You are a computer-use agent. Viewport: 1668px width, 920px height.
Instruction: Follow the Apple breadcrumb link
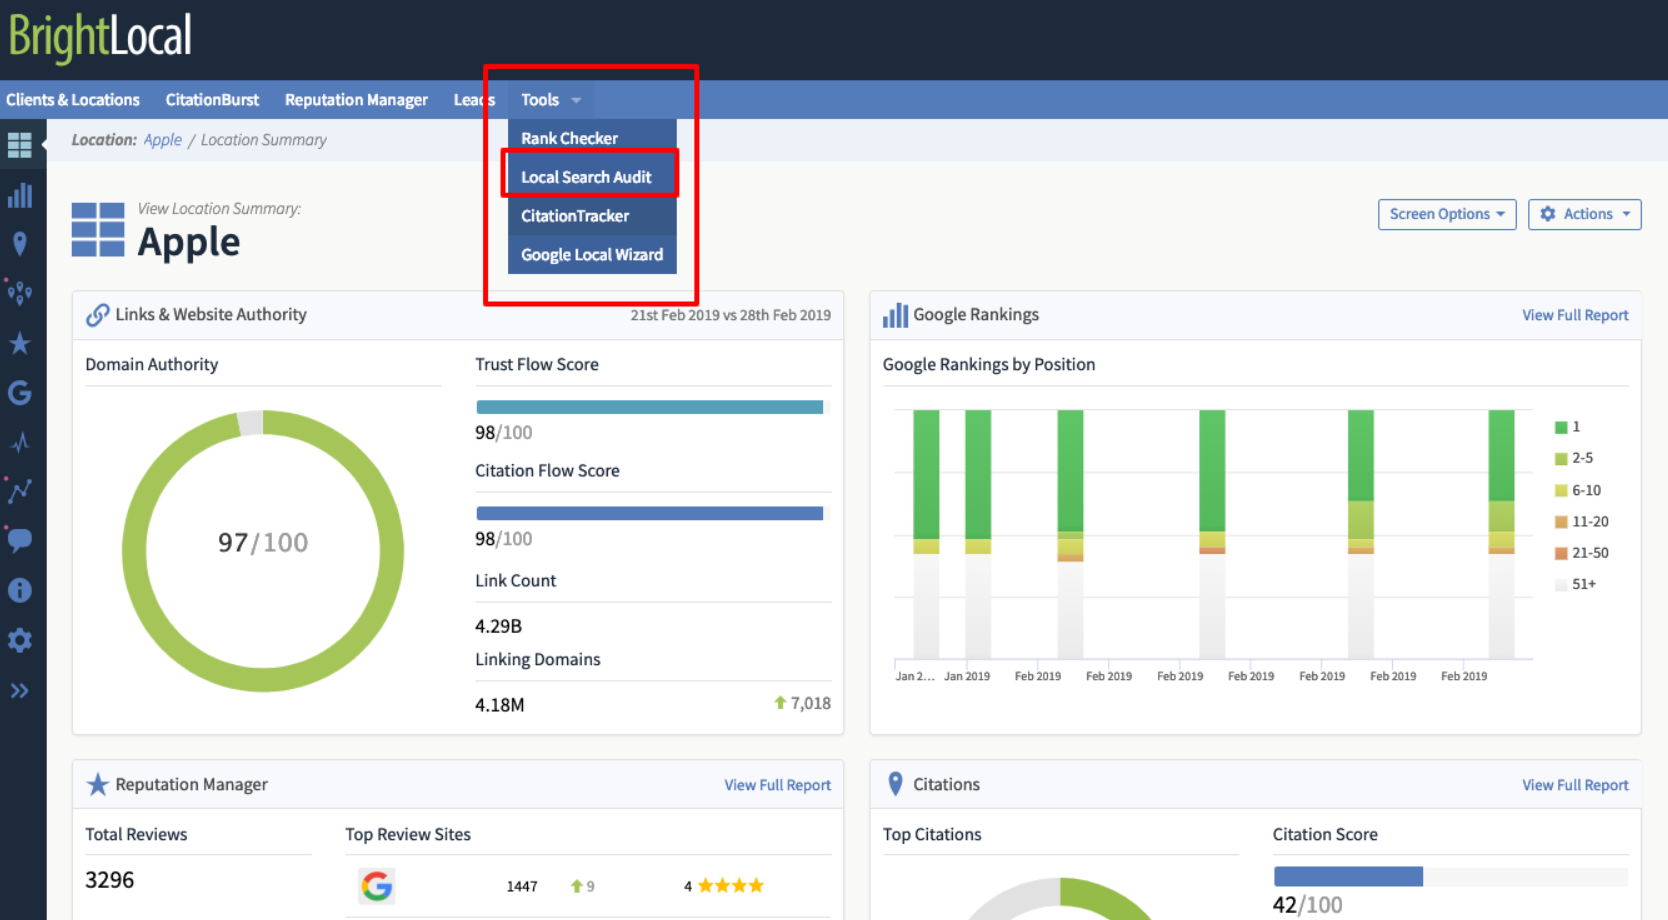(163, 140)
